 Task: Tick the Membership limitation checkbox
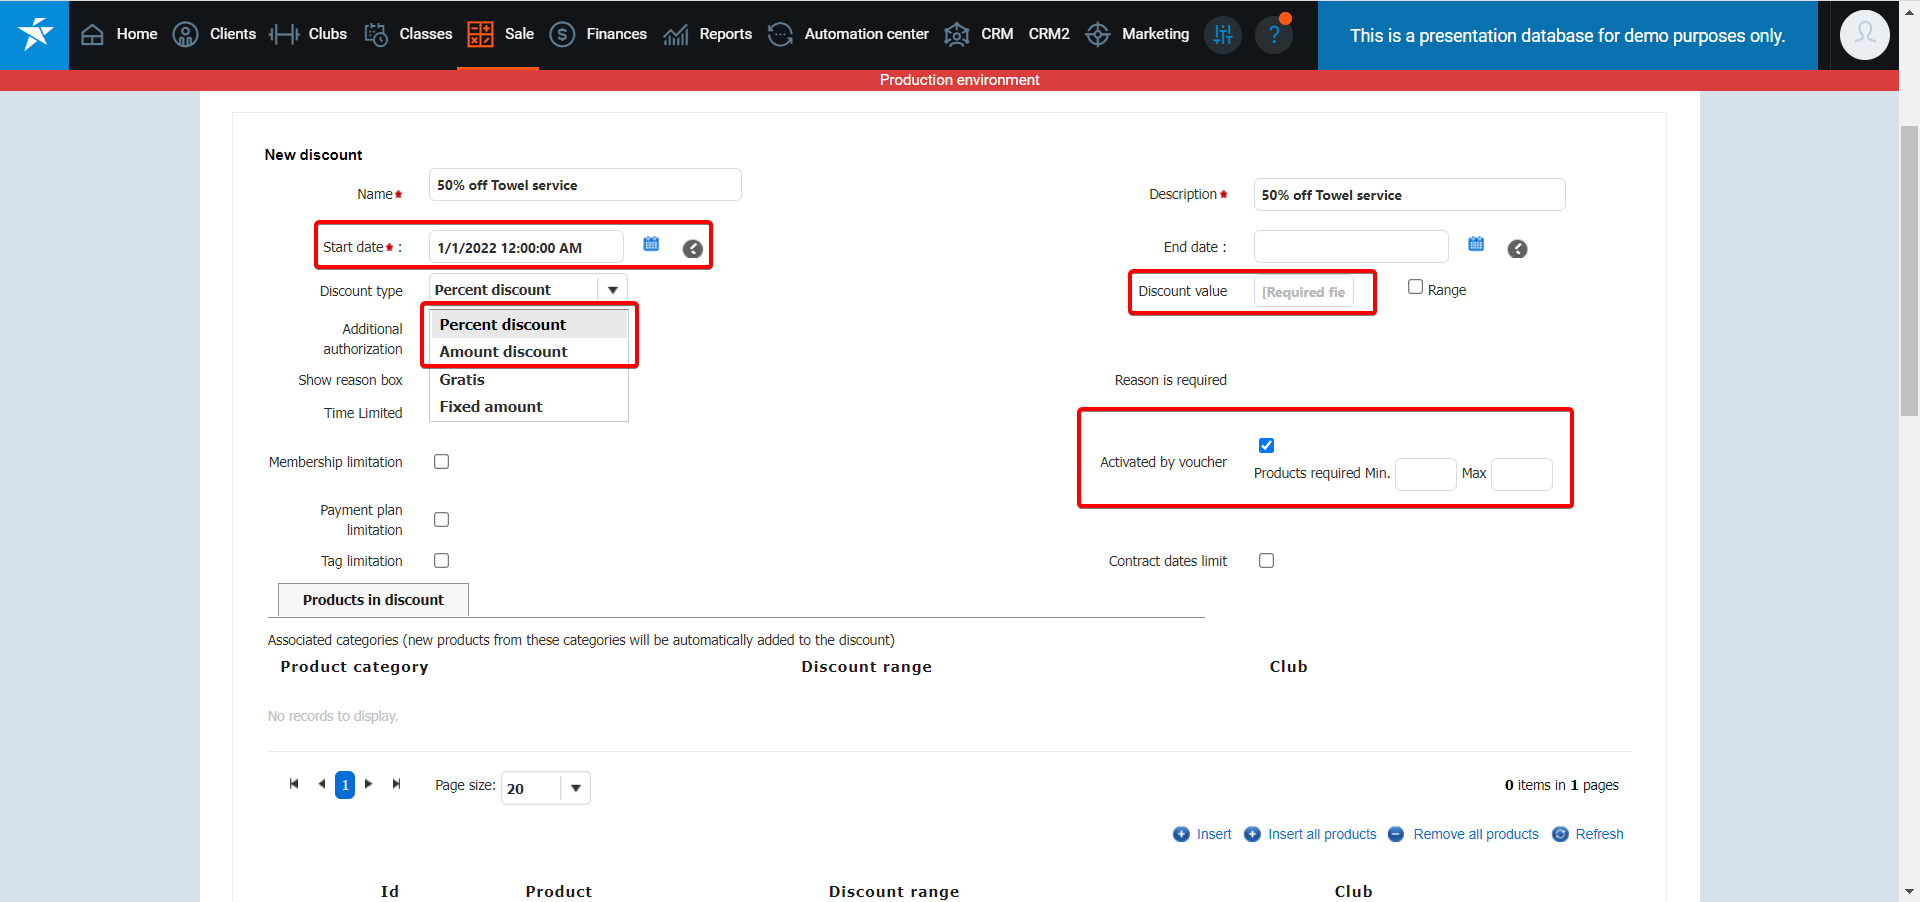point(441,462)
